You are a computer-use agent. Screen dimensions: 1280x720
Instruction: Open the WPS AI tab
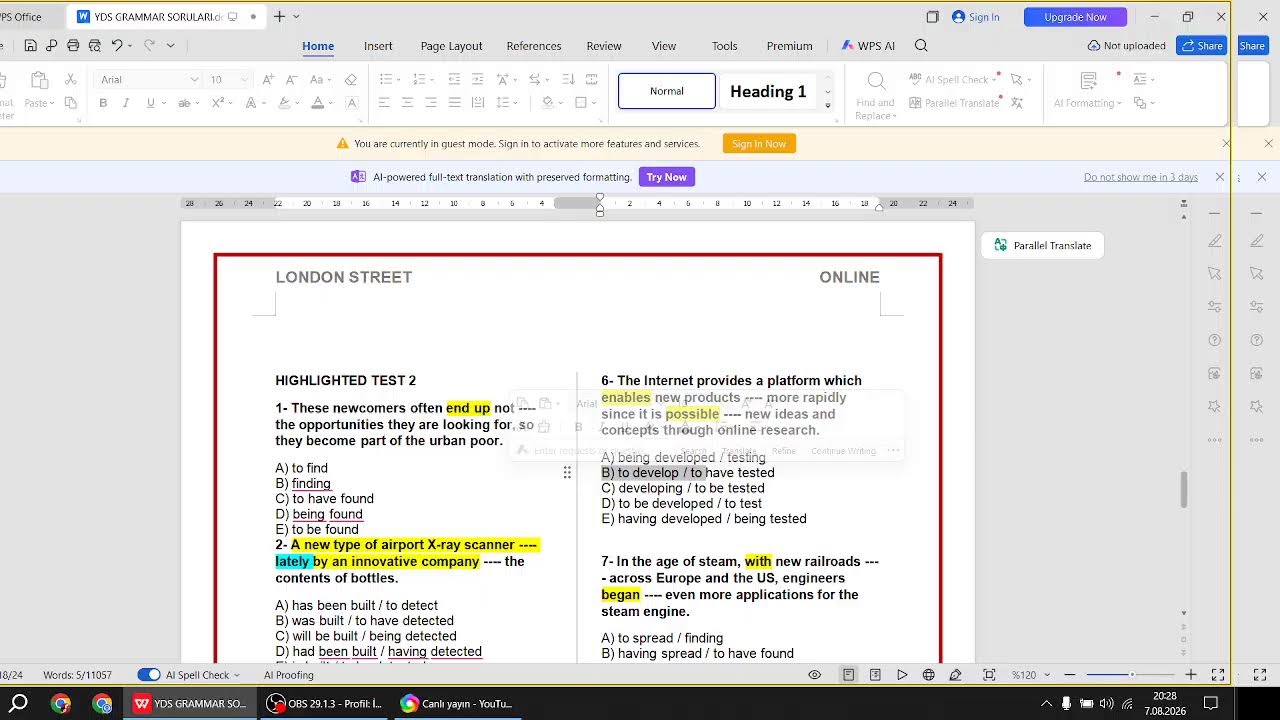[868, 46]
